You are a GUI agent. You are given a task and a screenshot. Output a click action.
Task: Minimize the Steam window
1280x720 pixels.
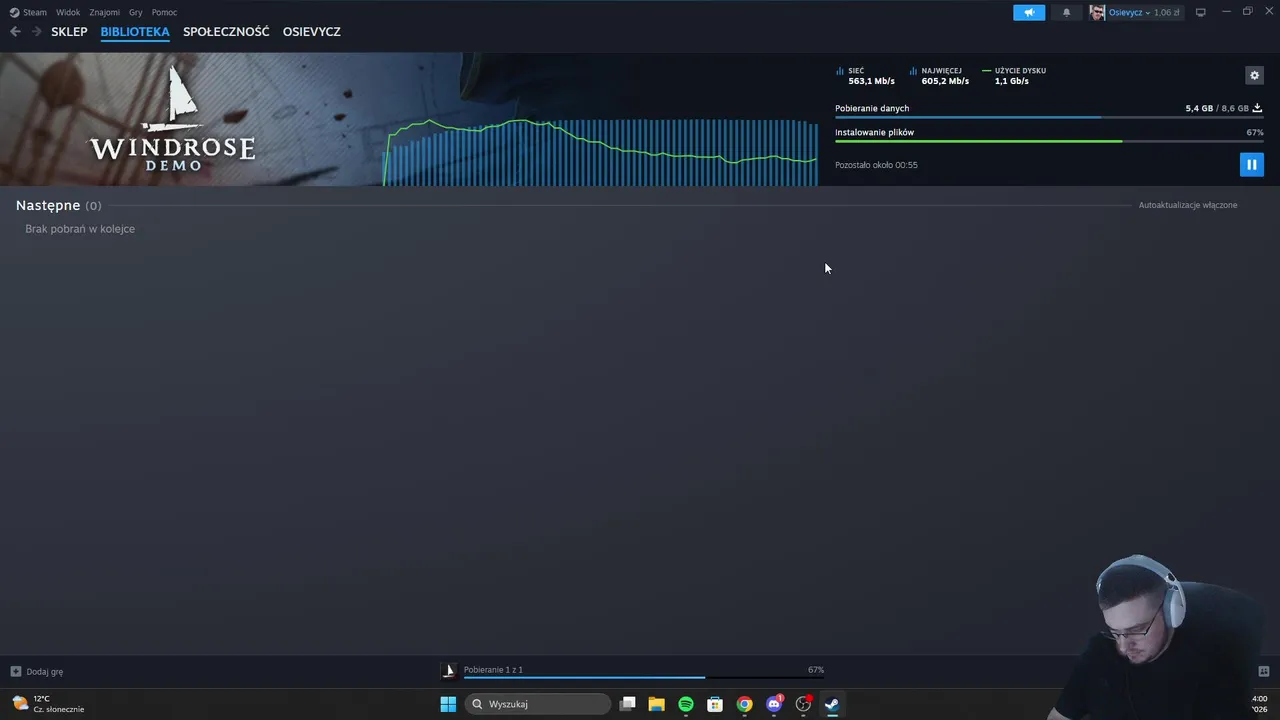[1226, 12]
